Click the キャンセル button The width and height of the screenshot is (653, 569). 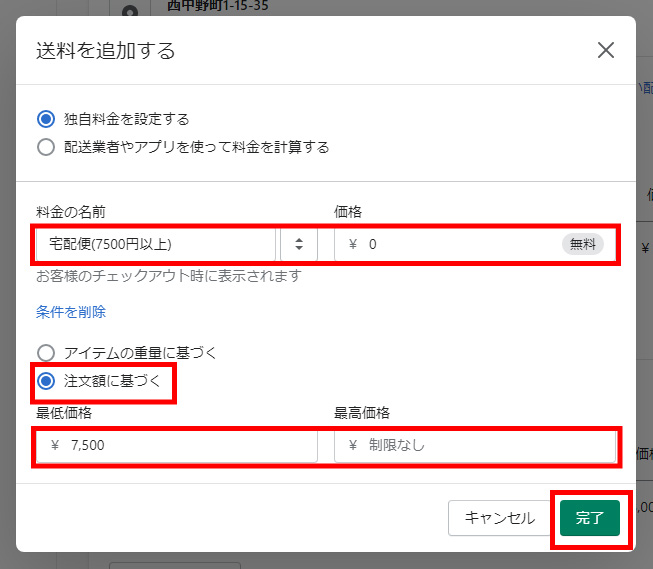(x=499, y=518)
